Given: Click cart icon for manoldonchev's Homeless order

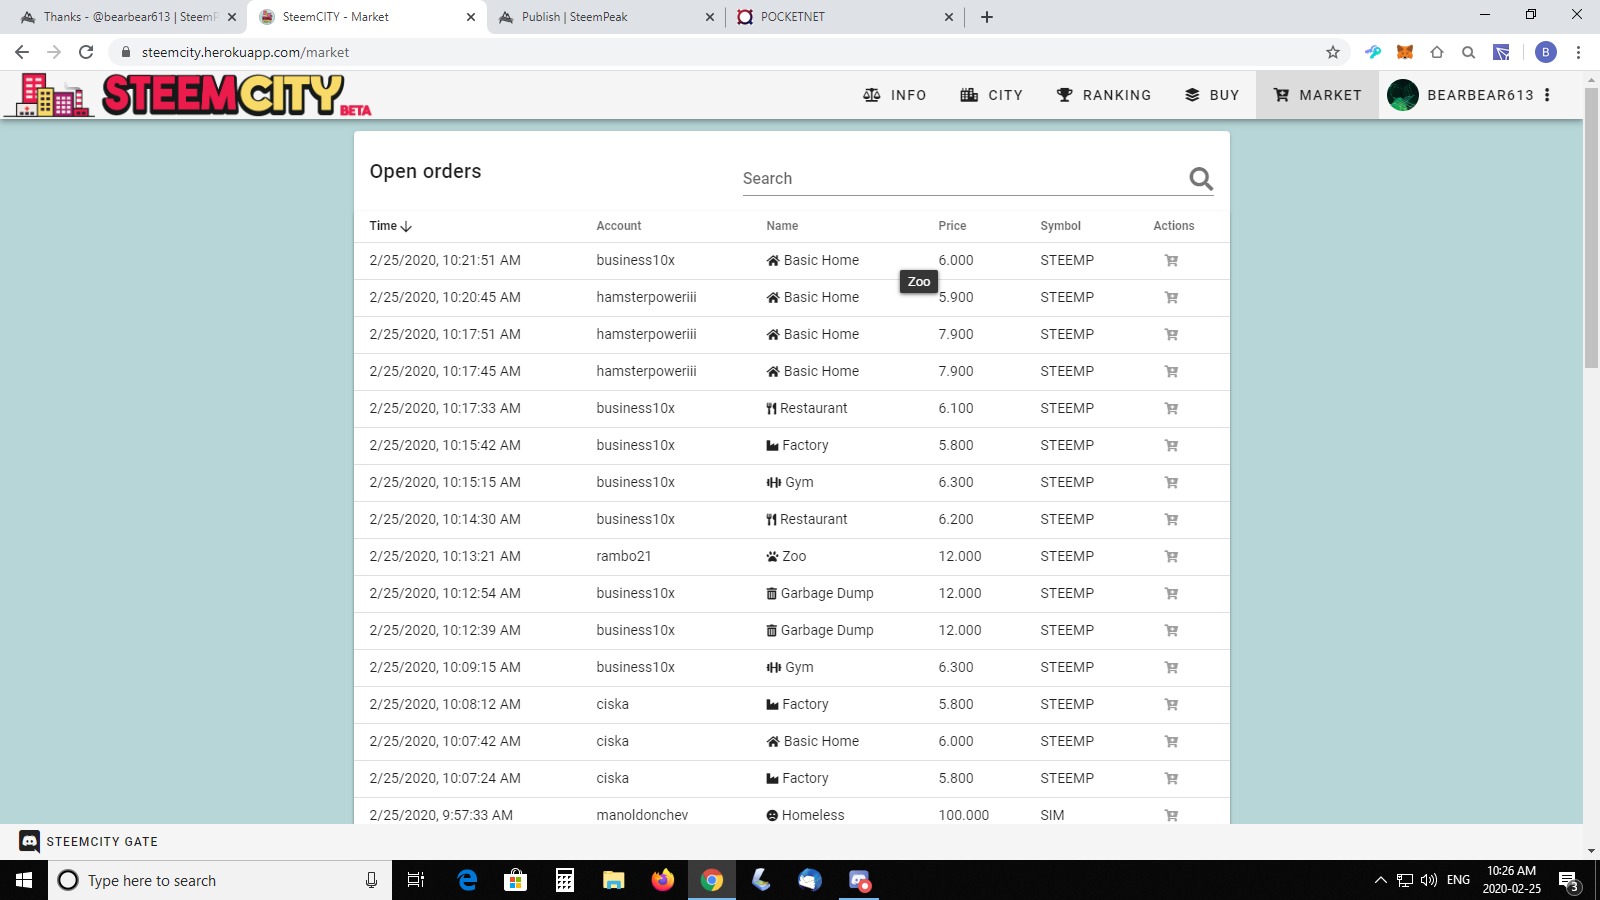Looking at the screenshot, I should [1171, 815].
